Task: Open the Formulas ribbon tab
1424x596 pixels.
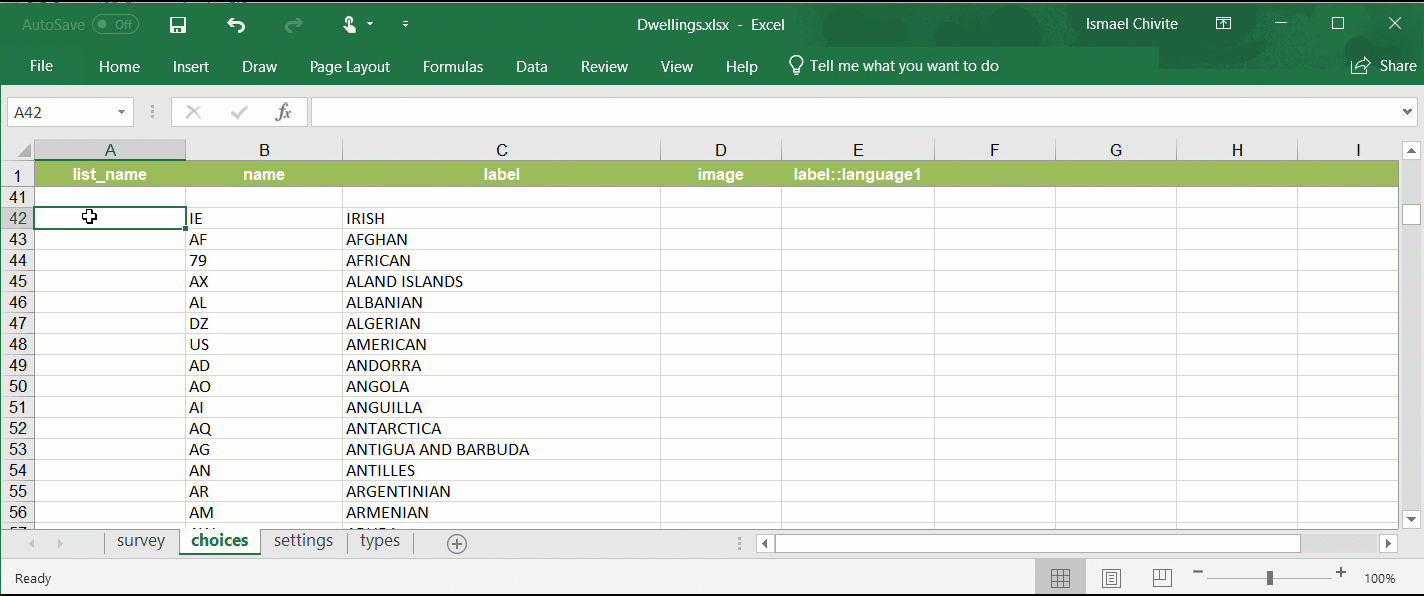Action: tap(453, 67)
